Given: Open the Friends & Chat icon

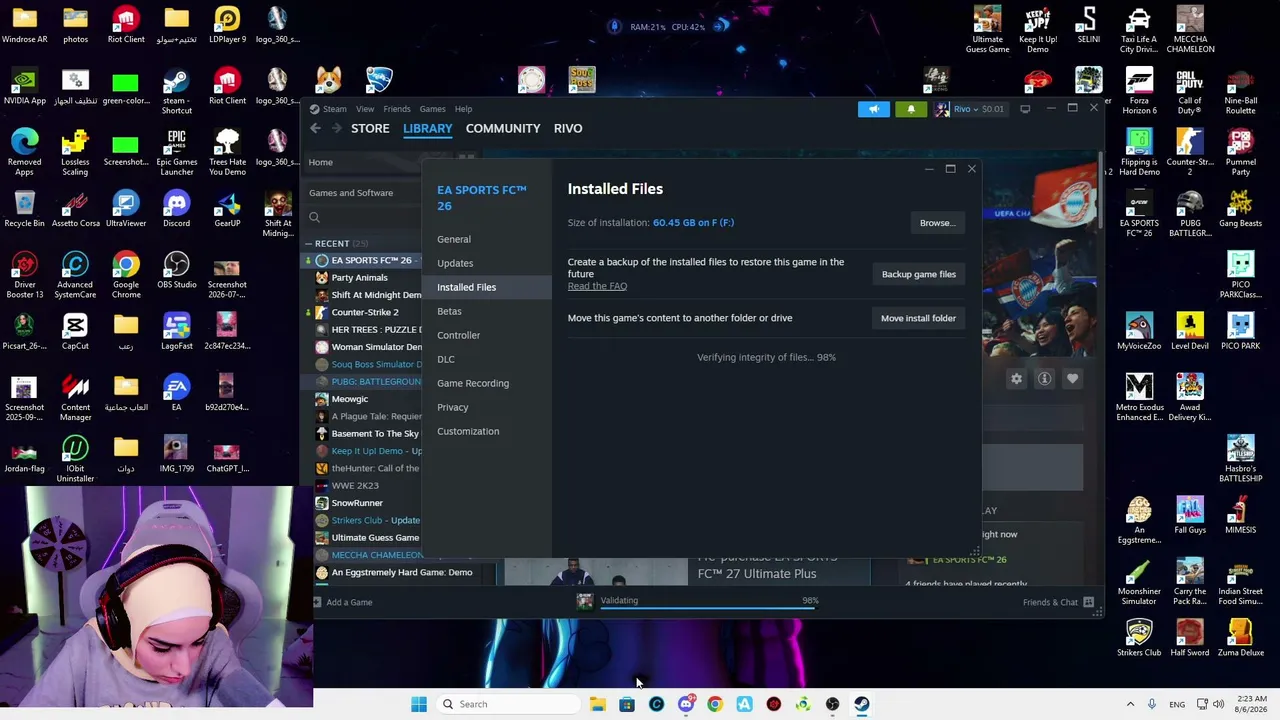Looking at the screenshot, I should [1088, 602].
